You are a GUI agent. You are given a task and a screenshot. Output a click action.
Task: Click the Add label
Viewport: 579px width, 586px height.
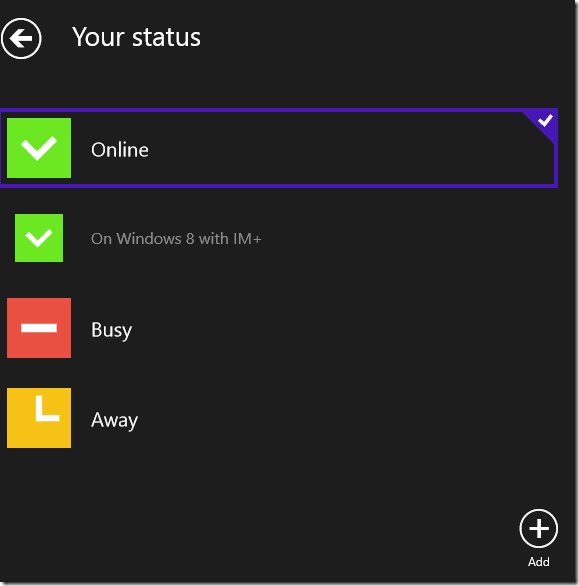539,561
